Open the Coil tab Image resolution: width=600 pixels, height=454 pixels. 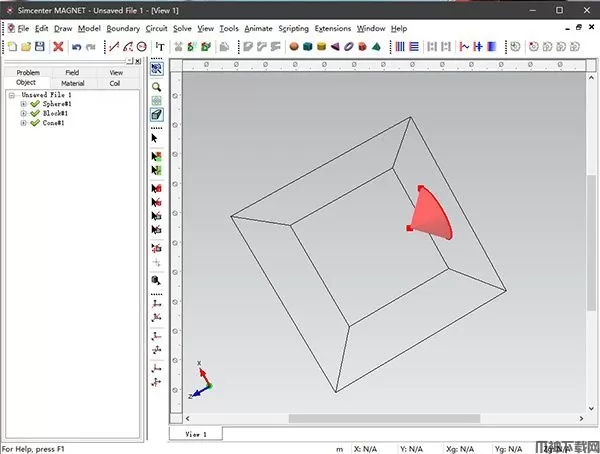point(115,83)
